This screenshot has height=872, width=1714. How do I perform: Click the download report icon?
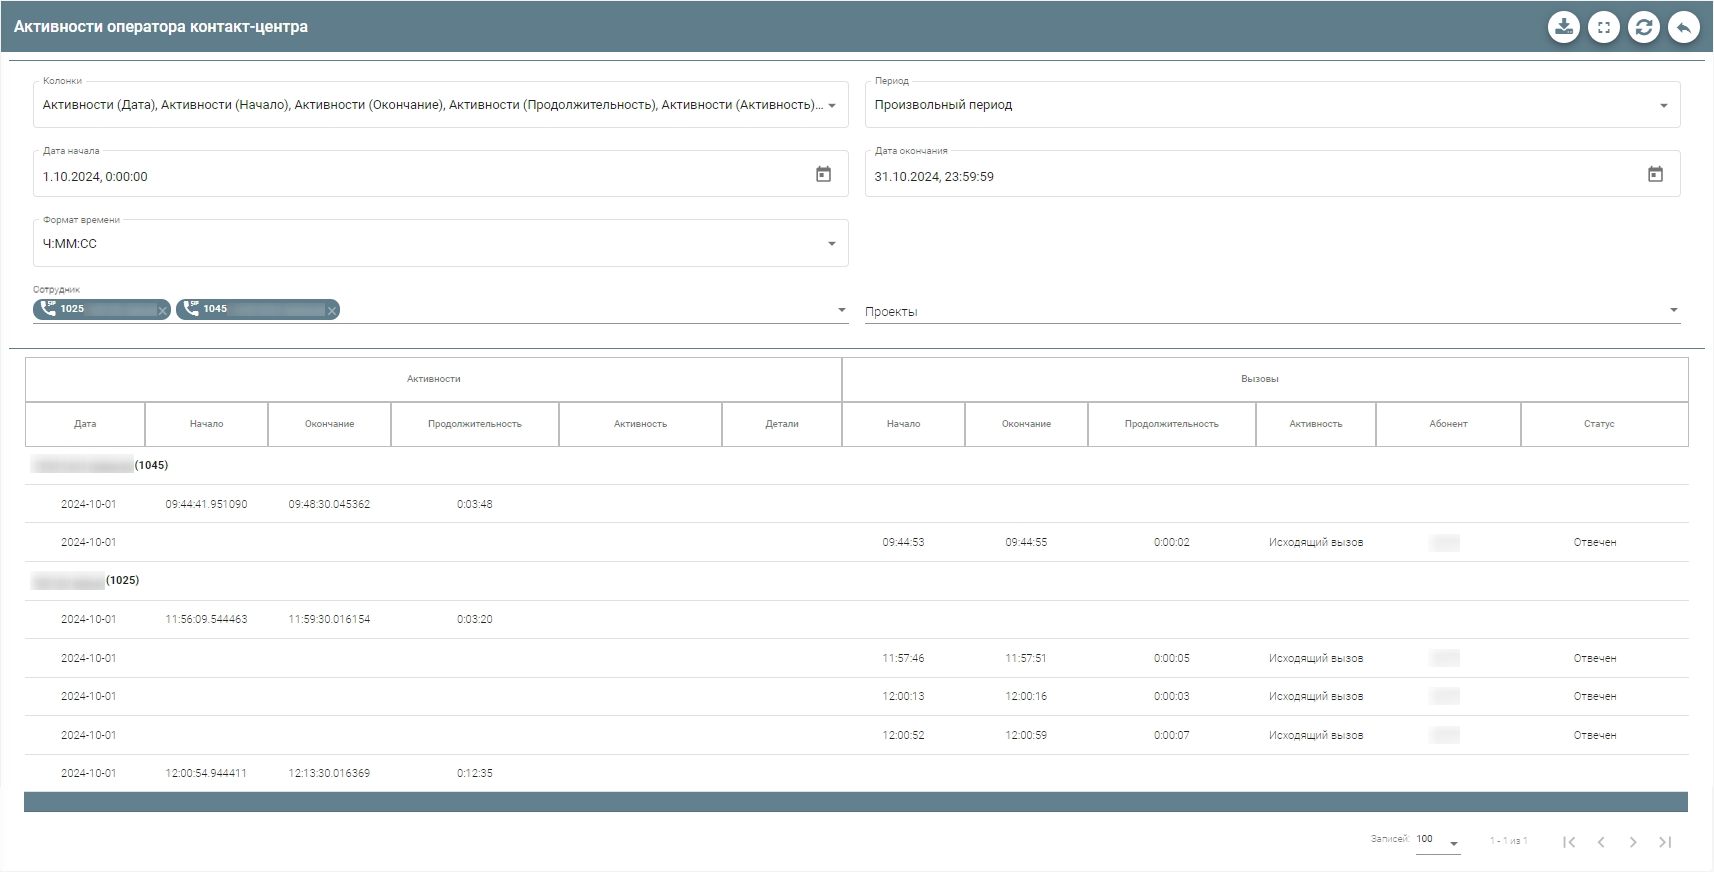click(1564, 27)
